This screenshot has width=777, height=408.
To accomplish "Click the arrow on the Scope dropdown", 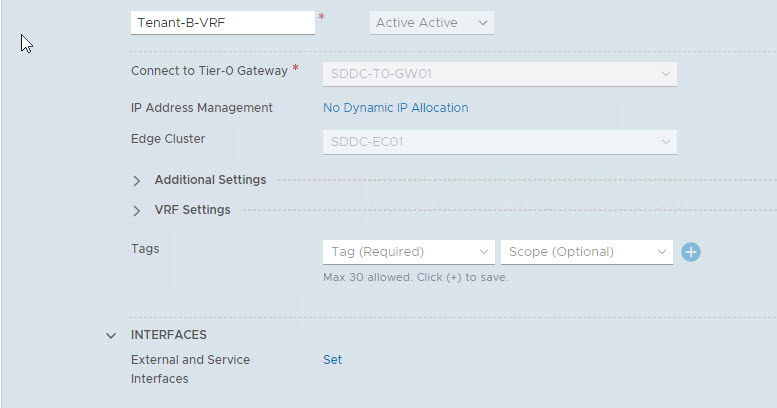I will click(662, 252).
